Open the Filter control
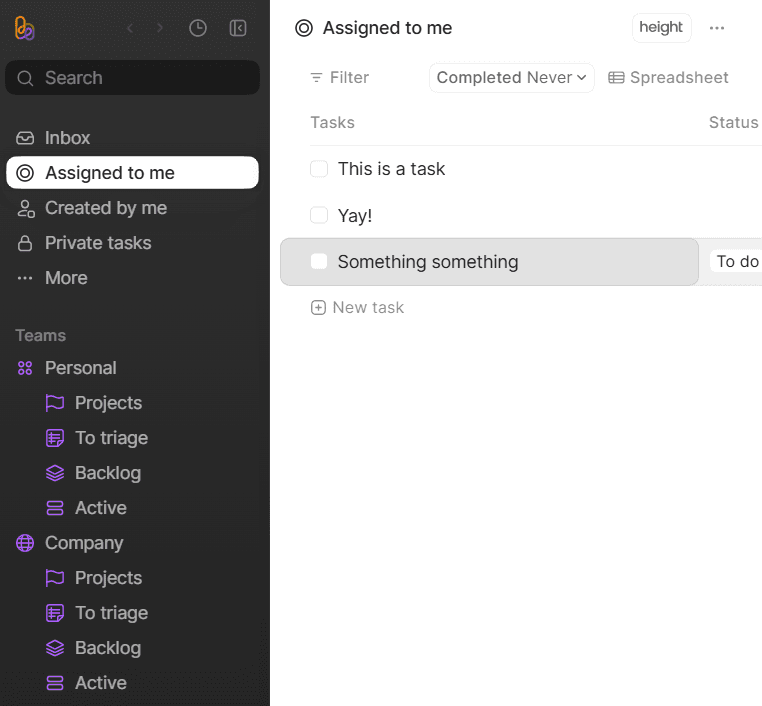 click(x=340, y=78)
